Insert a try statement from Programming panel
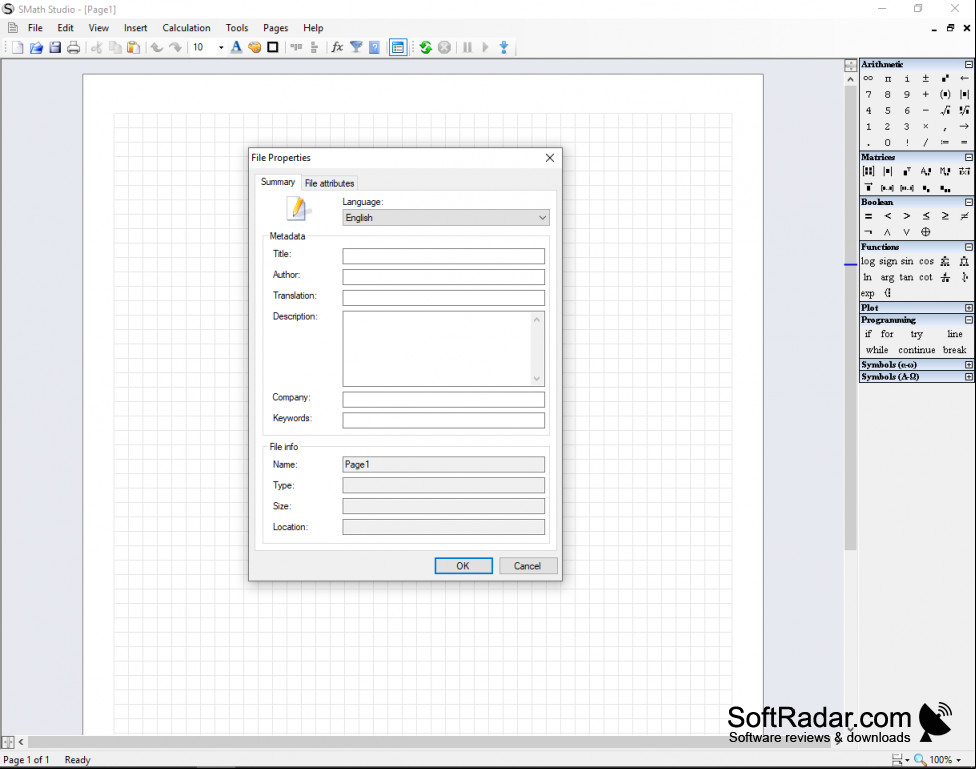This screenshot has height=769, width=976. point(916,334)
